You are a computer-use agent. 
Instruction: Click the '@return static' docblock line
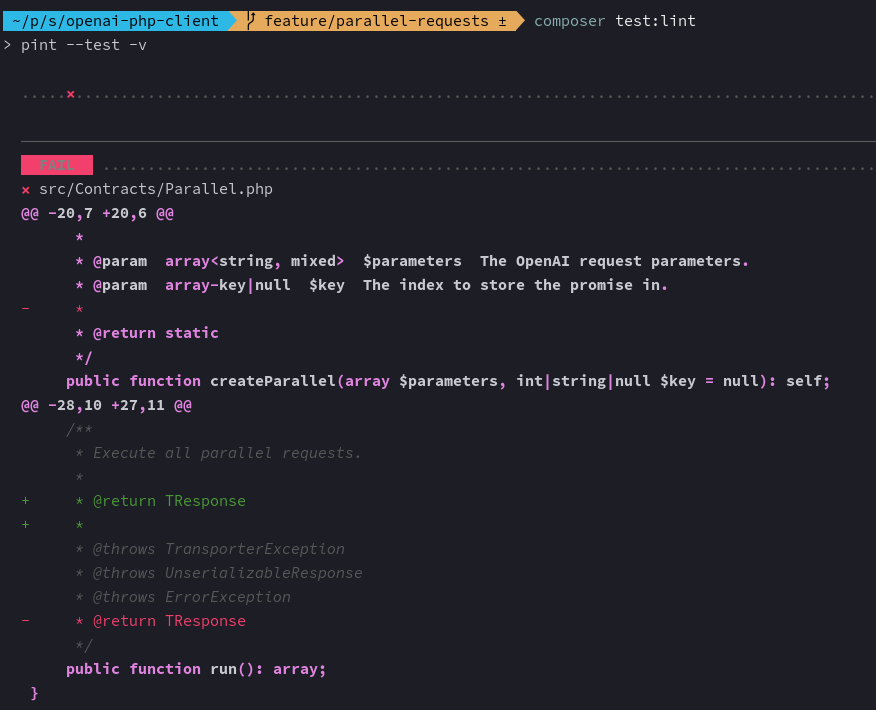coord(147,333)
